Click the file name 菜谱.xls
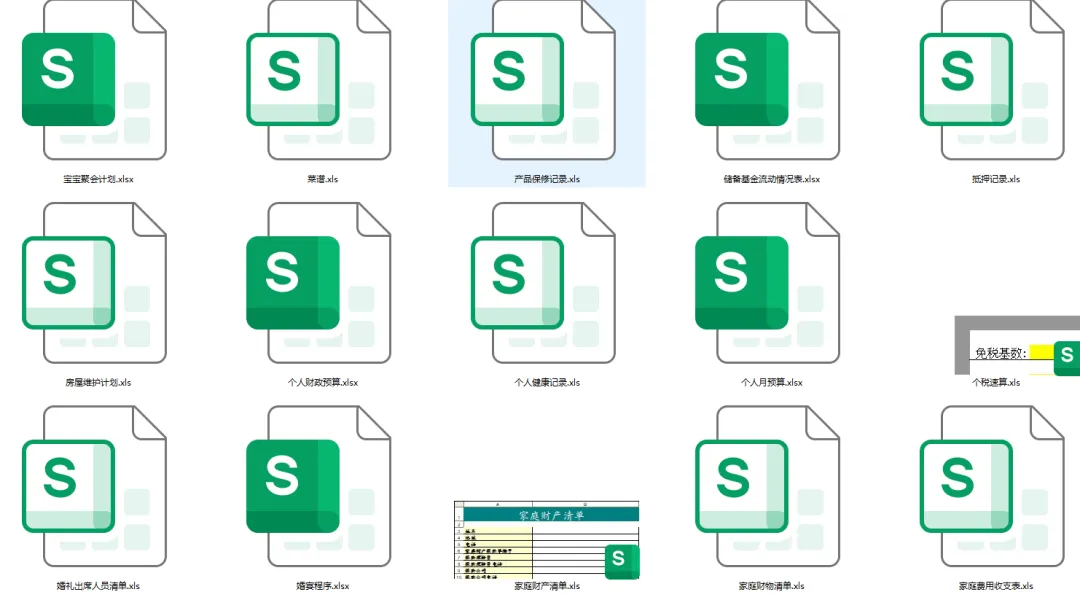The width and height of the screenshot is (1080, 608). click(322, 179)
